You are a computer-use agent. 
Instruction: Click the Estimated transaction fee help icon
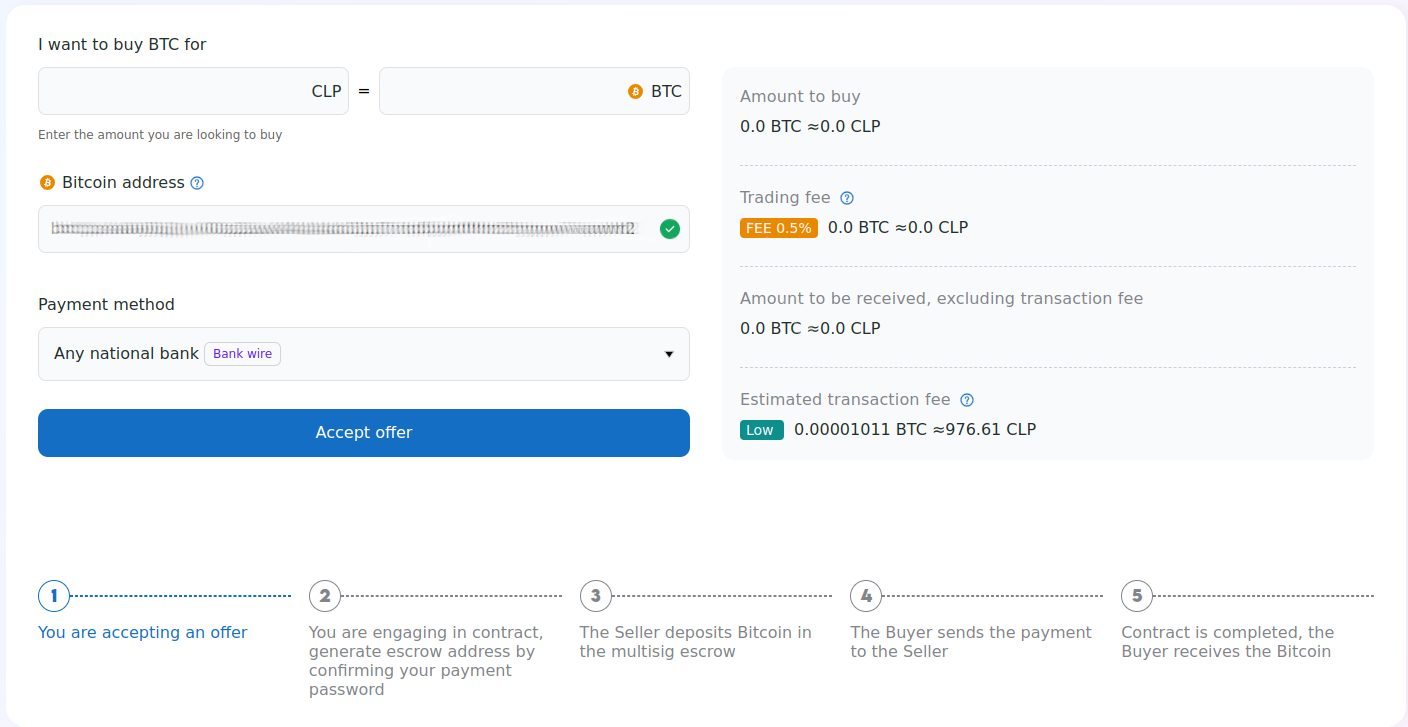pos(967,400)
